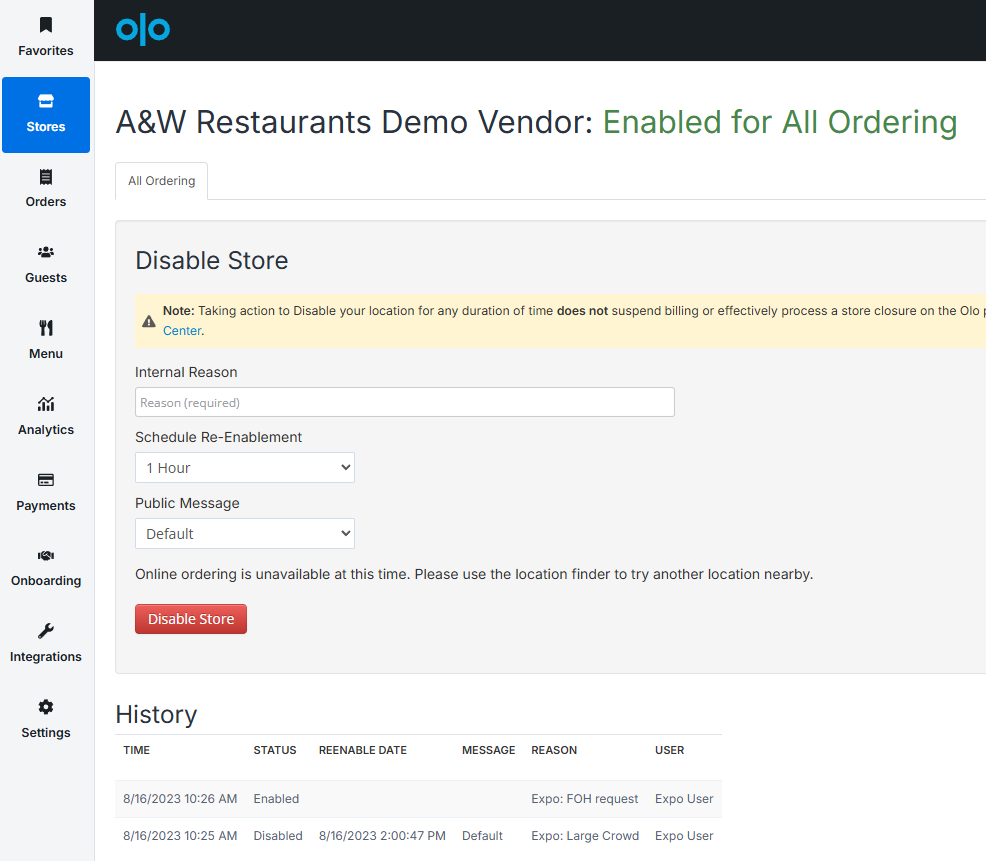This screenshot has height=861, width=986.
Task: Expand the Schedule Re-Enablement 1 Hour dropdown
Action: click(245, 467)
